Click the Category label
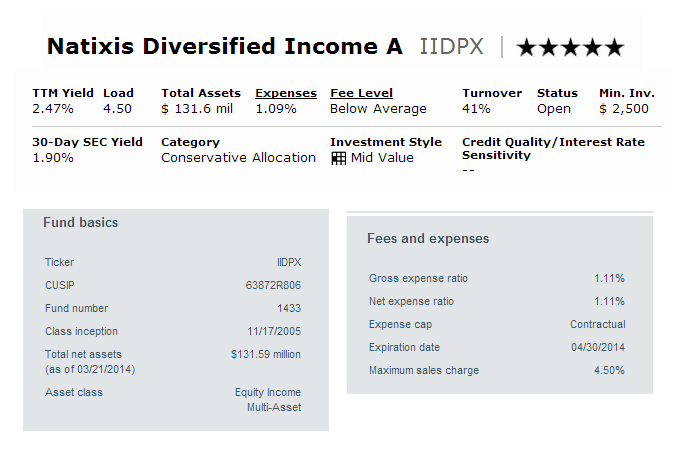The height and width of the screenshot is (461, 681). coord(190,143)
